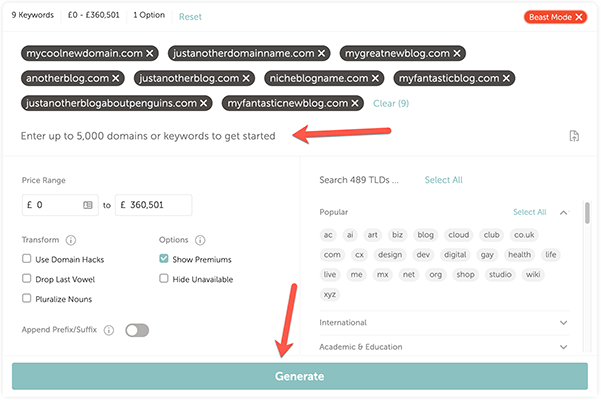Viewport: 601px width, 400px height.
Task: Check Drop Last Vowel option
Action: click(x=26, y=278)
